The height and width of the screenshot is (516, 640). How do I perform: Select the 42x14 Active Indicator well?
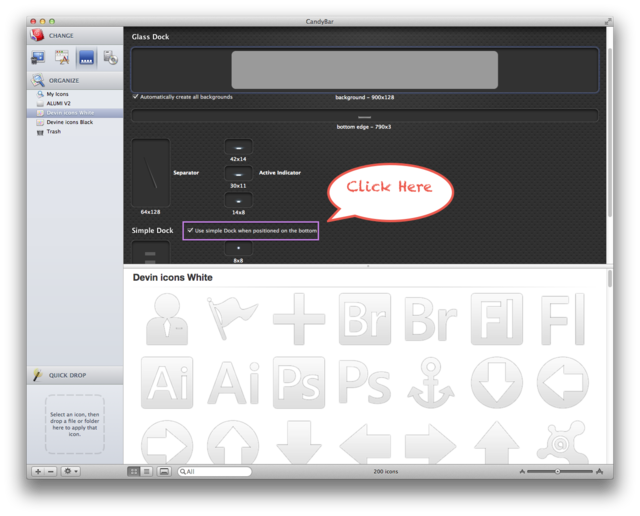pos(238,147)
